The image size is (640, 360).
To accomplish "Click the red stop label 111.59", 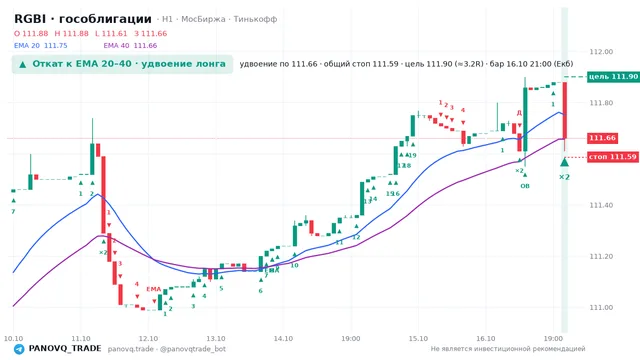I will pyautogui.click(x=613, y=157).
